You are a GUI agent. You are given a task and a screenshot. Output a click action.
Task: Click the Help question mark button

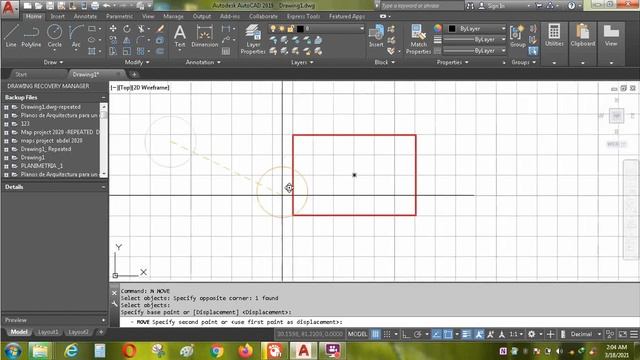pyautogui.click(x=571, y=6)
